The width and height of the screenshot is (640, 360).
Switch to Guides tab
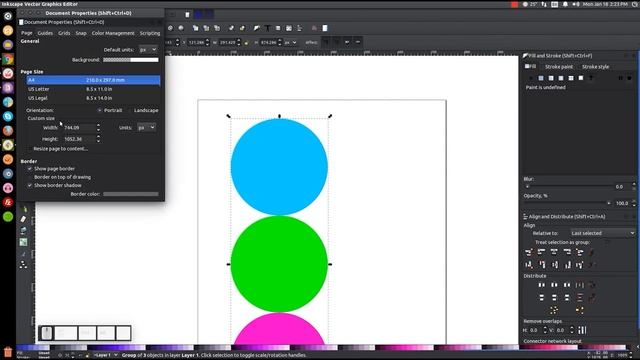click(45, 33)
